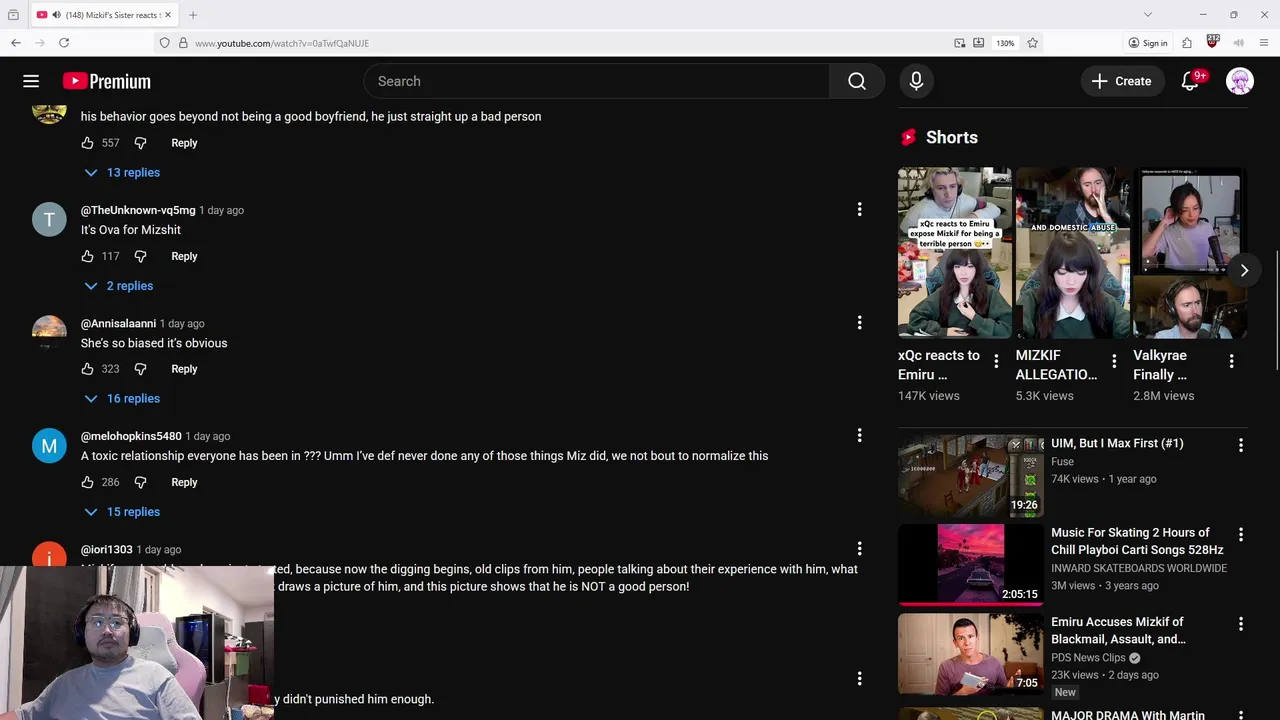
Task: Like the 'She's so biased' comment
Action: point(88,369)
